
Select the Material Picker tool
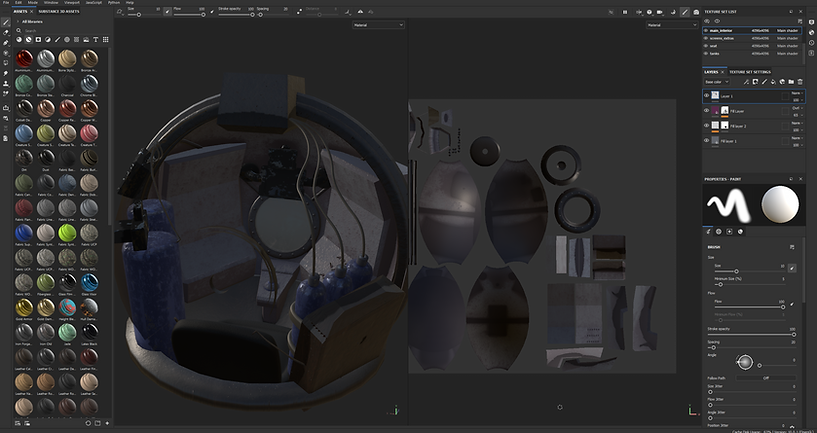pos(6,94)
